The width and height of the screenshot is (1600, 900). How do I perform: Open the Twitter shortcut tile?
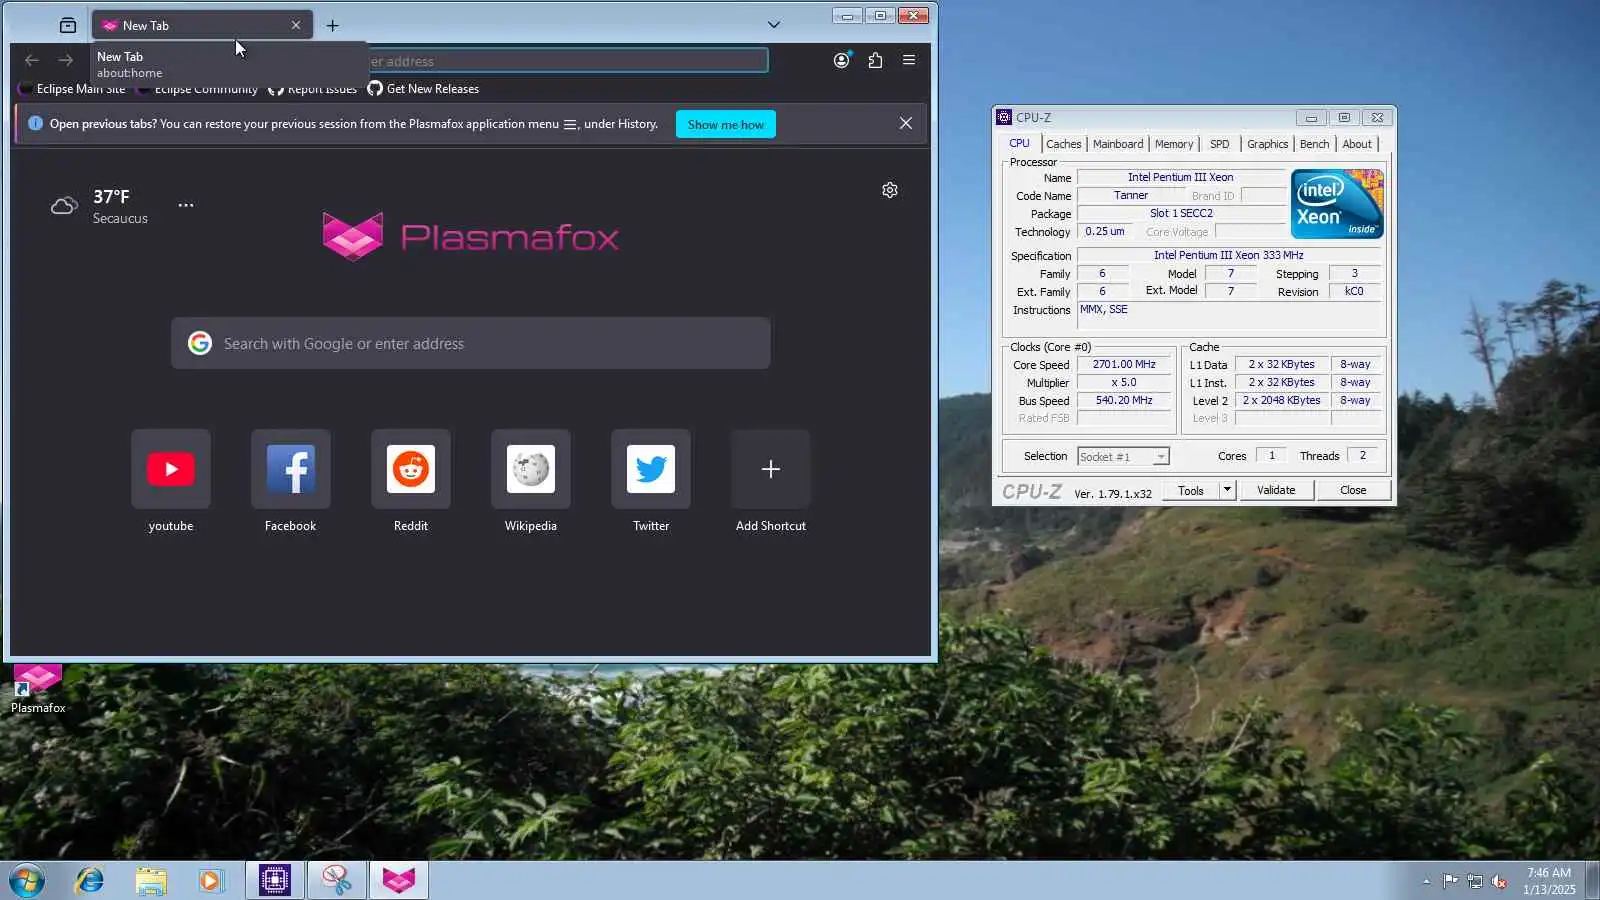(651, 469)
